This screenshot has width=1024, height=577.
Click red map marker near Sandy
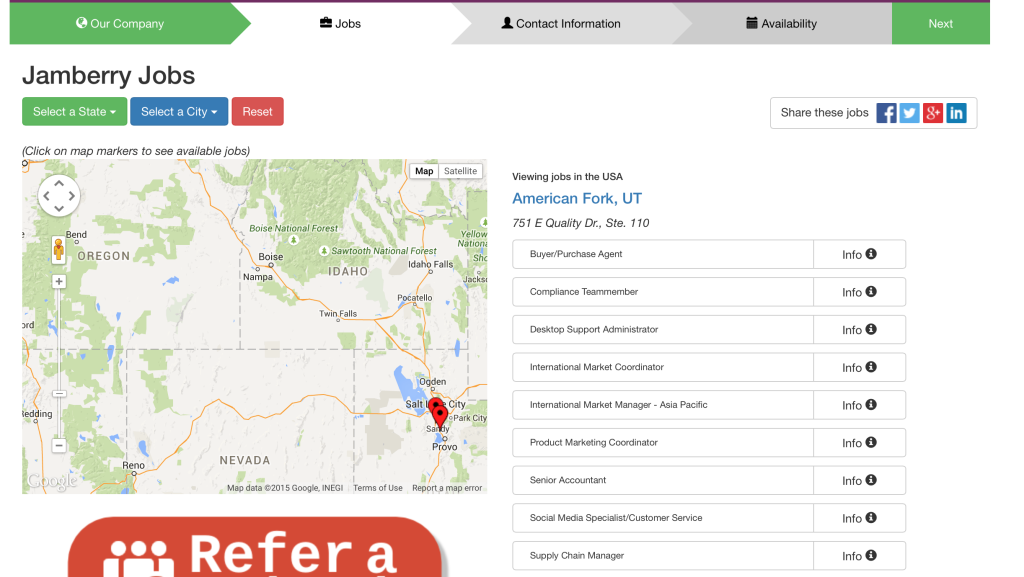point(441,417)
